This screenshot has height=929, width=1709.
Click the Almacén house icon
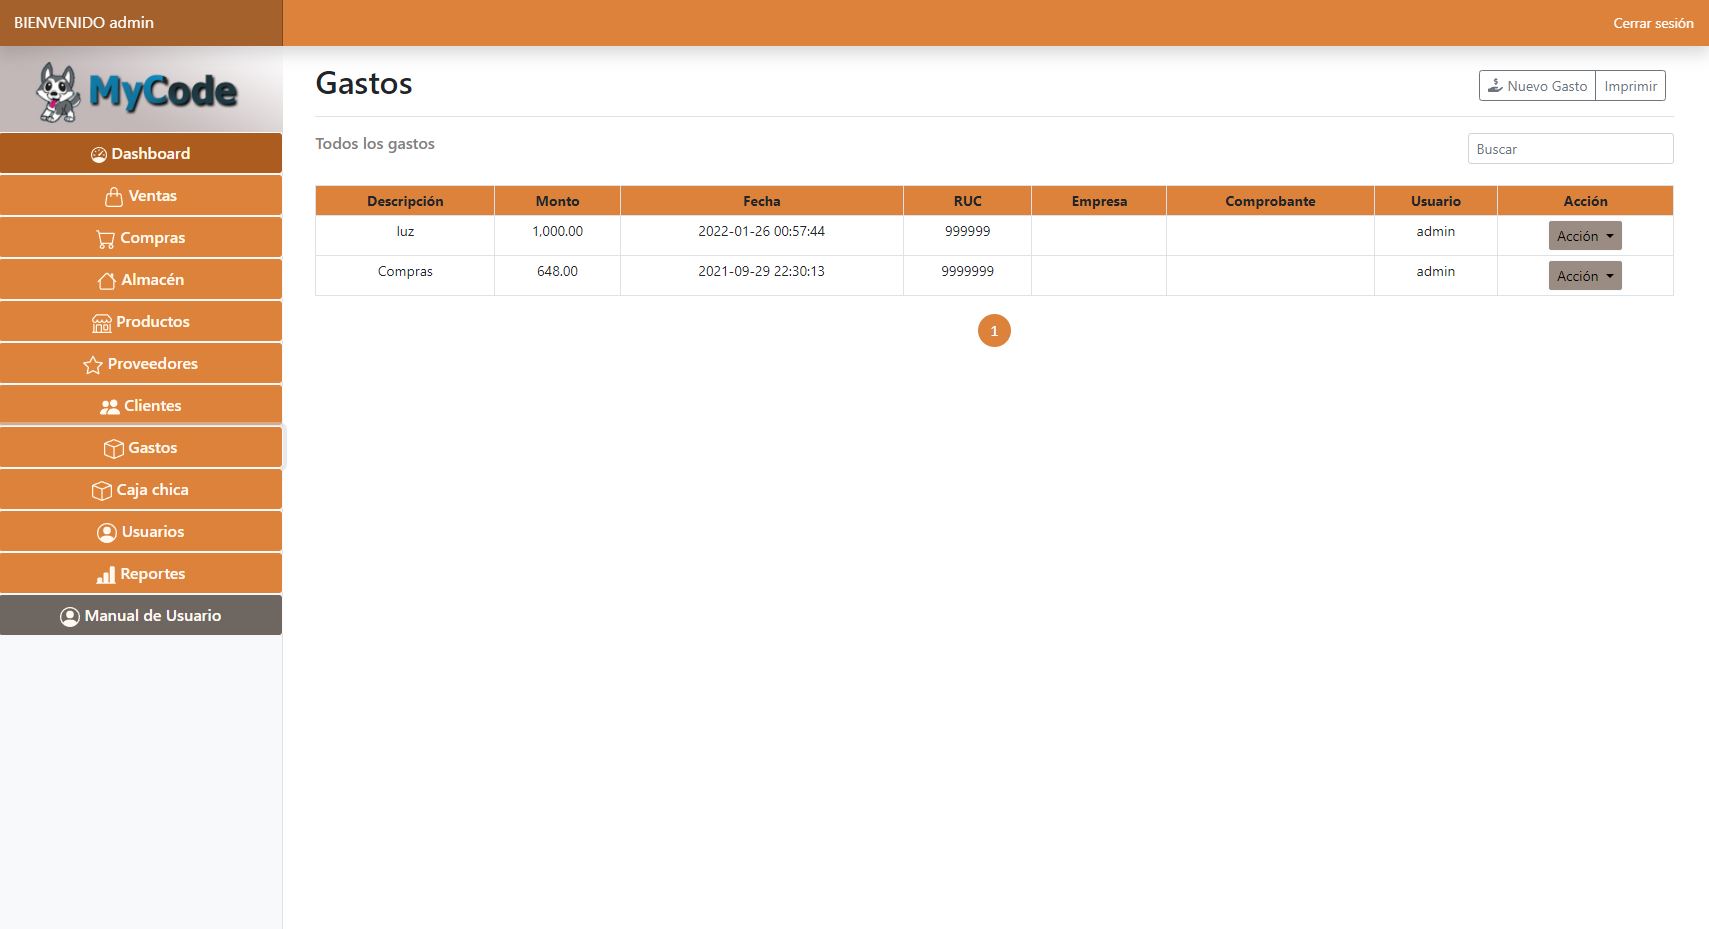point(106,281)
